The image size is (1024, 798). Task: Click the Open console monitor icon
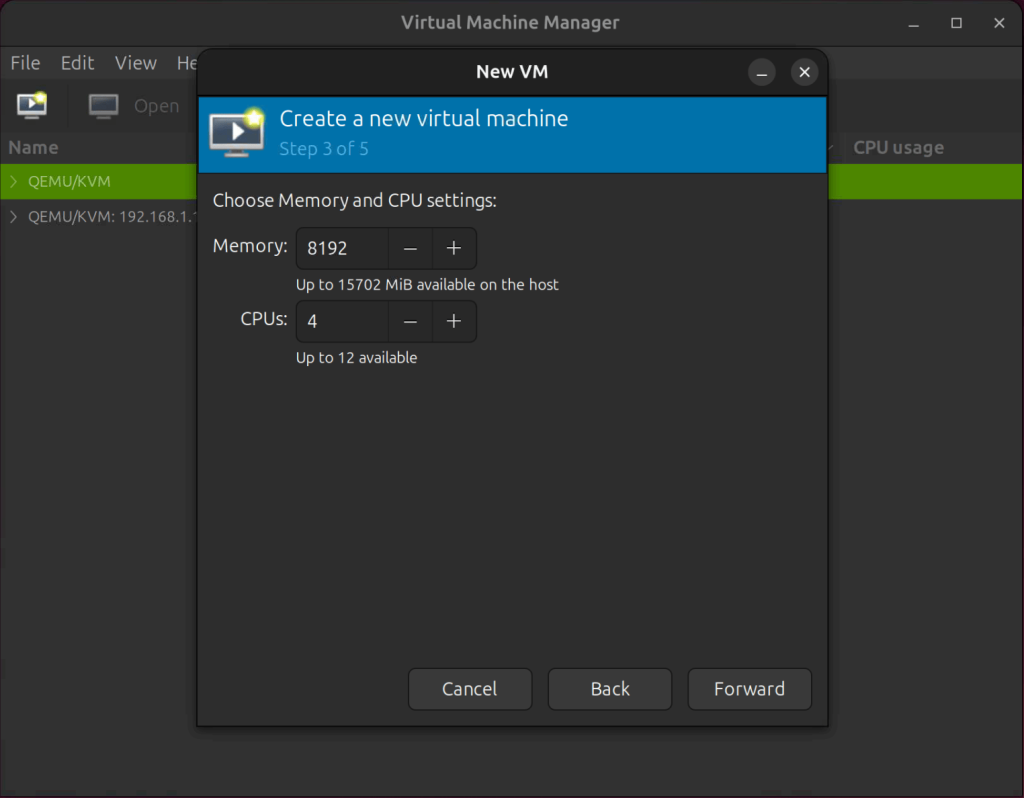(103, 105)
